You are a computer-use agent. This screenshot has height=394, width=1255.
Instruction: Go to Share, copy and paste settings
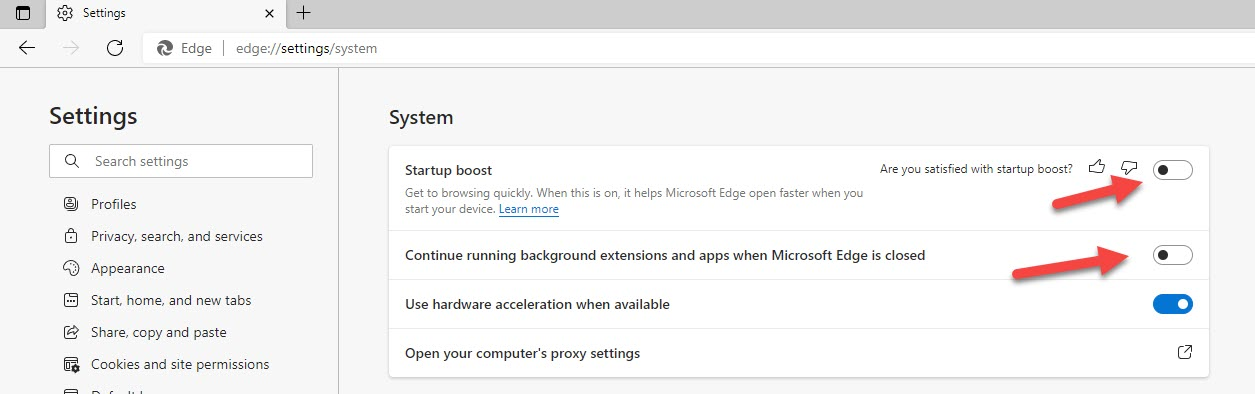click(x=159, y=332)
